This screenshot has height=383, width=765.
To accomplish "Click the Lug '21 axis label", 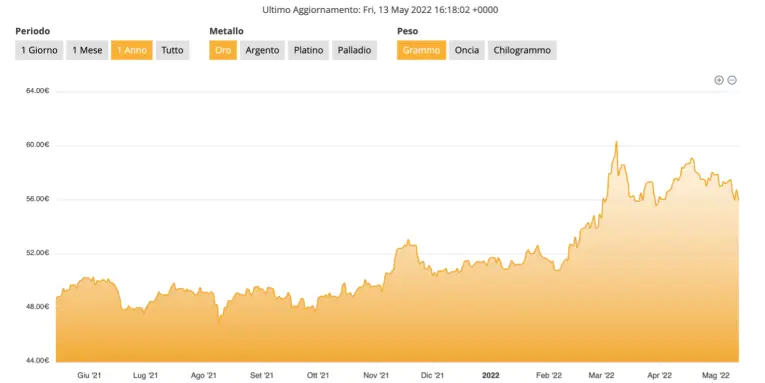I will (145, 375).
